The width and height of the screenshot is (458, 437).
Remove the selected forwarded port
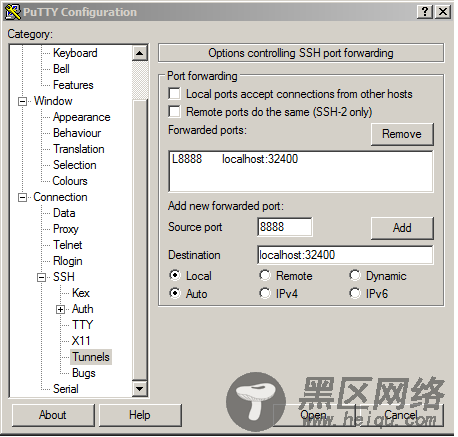pyautogui.click(x=402, y=134)
